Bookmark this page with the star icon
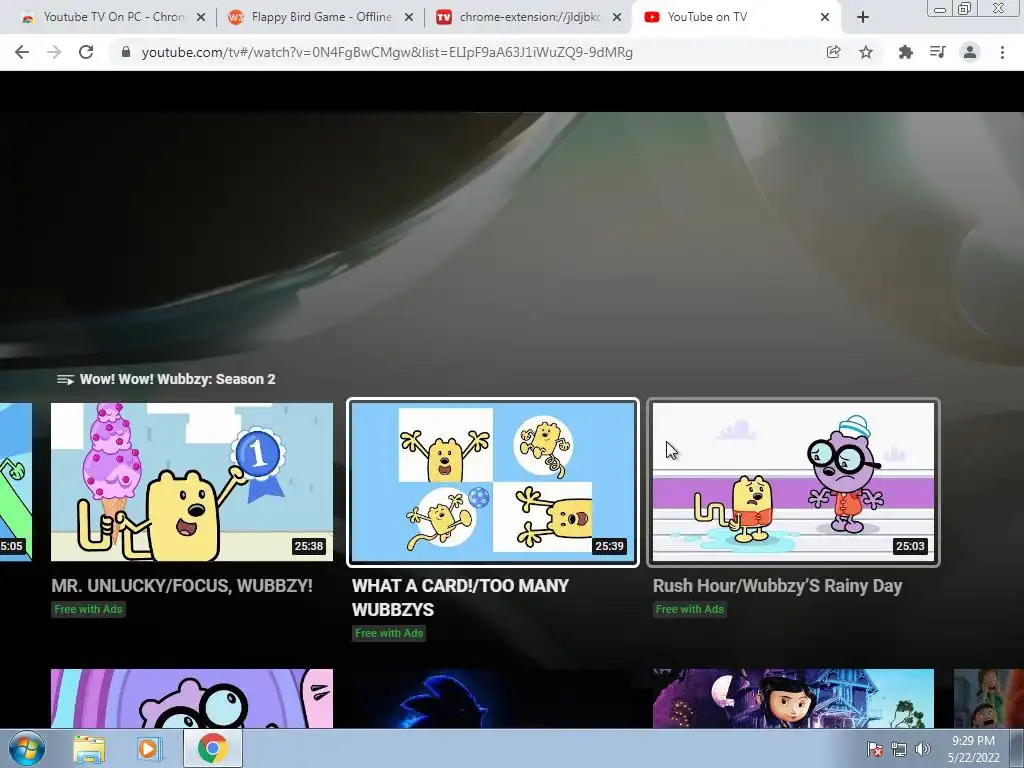 pyautogui.click(x=866, y=52)
